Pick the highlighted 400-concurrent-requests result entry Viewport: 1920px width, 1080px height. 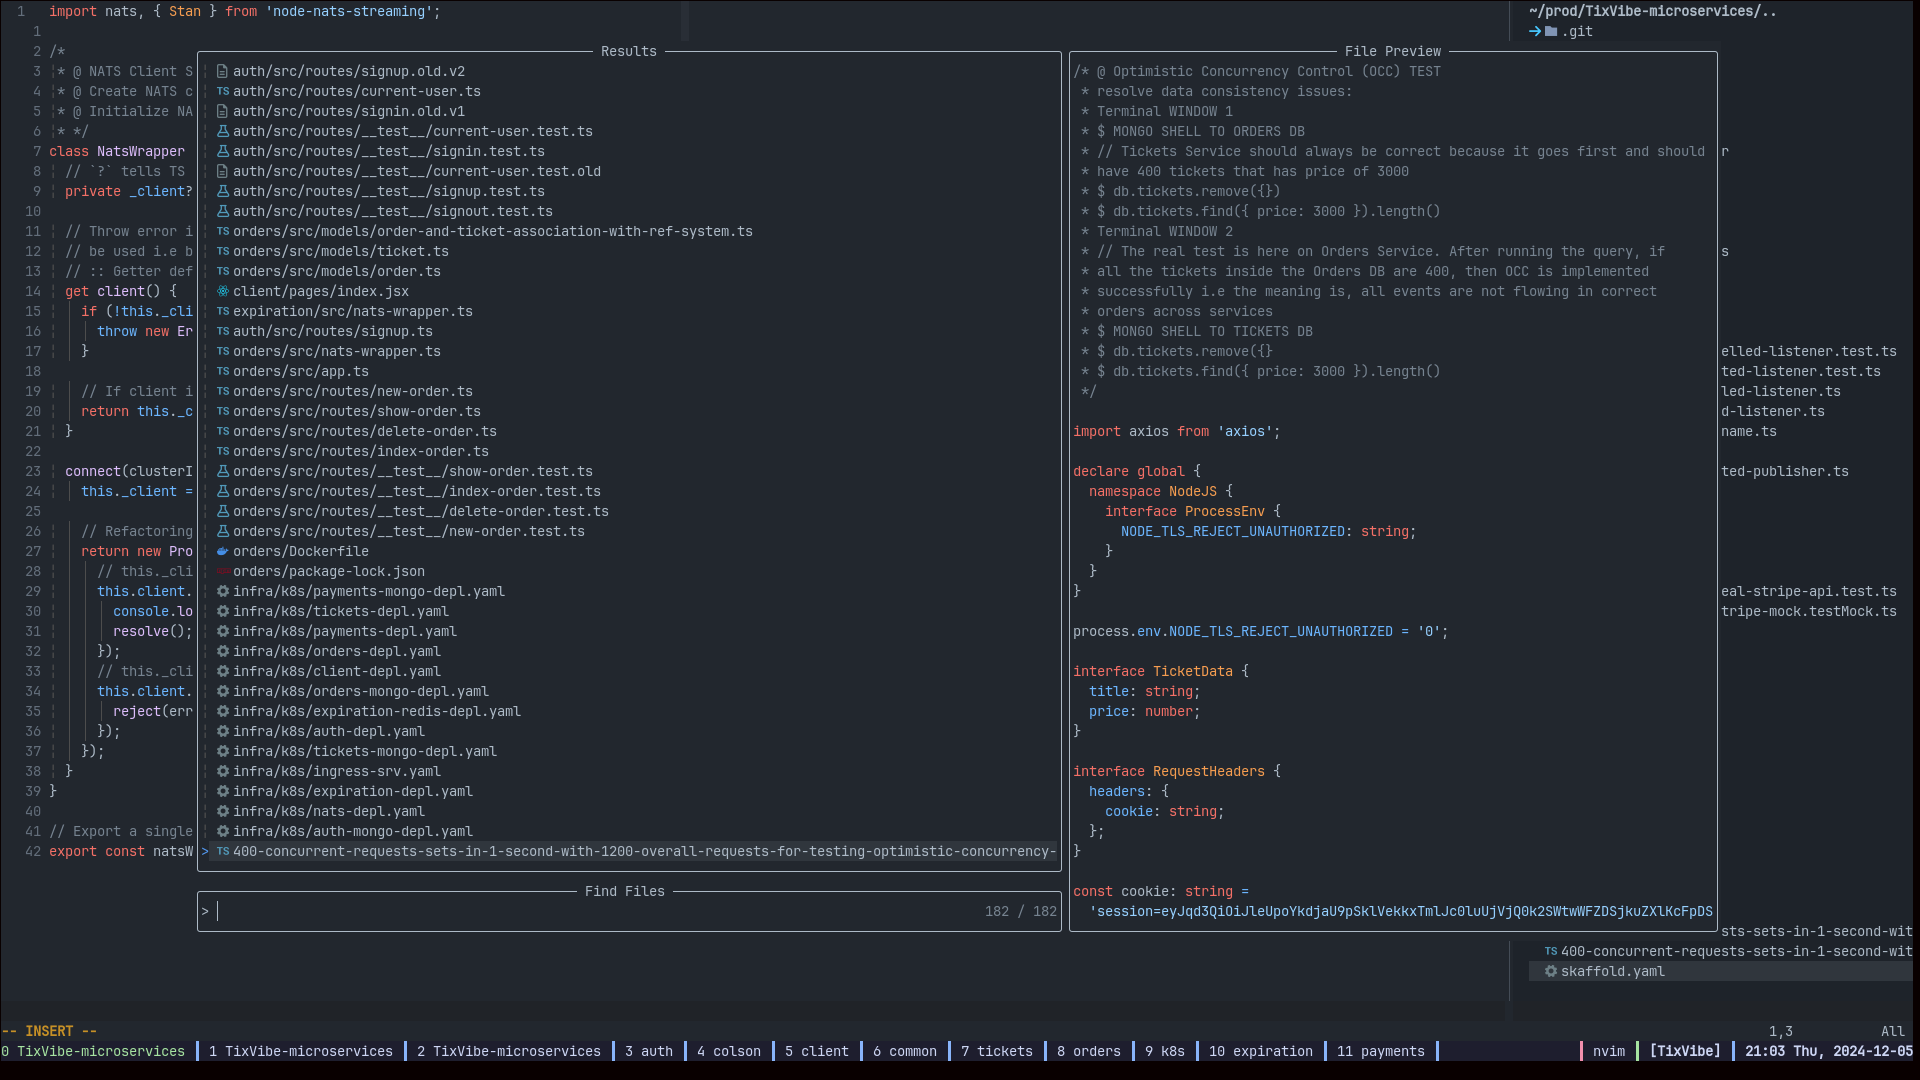640,851
